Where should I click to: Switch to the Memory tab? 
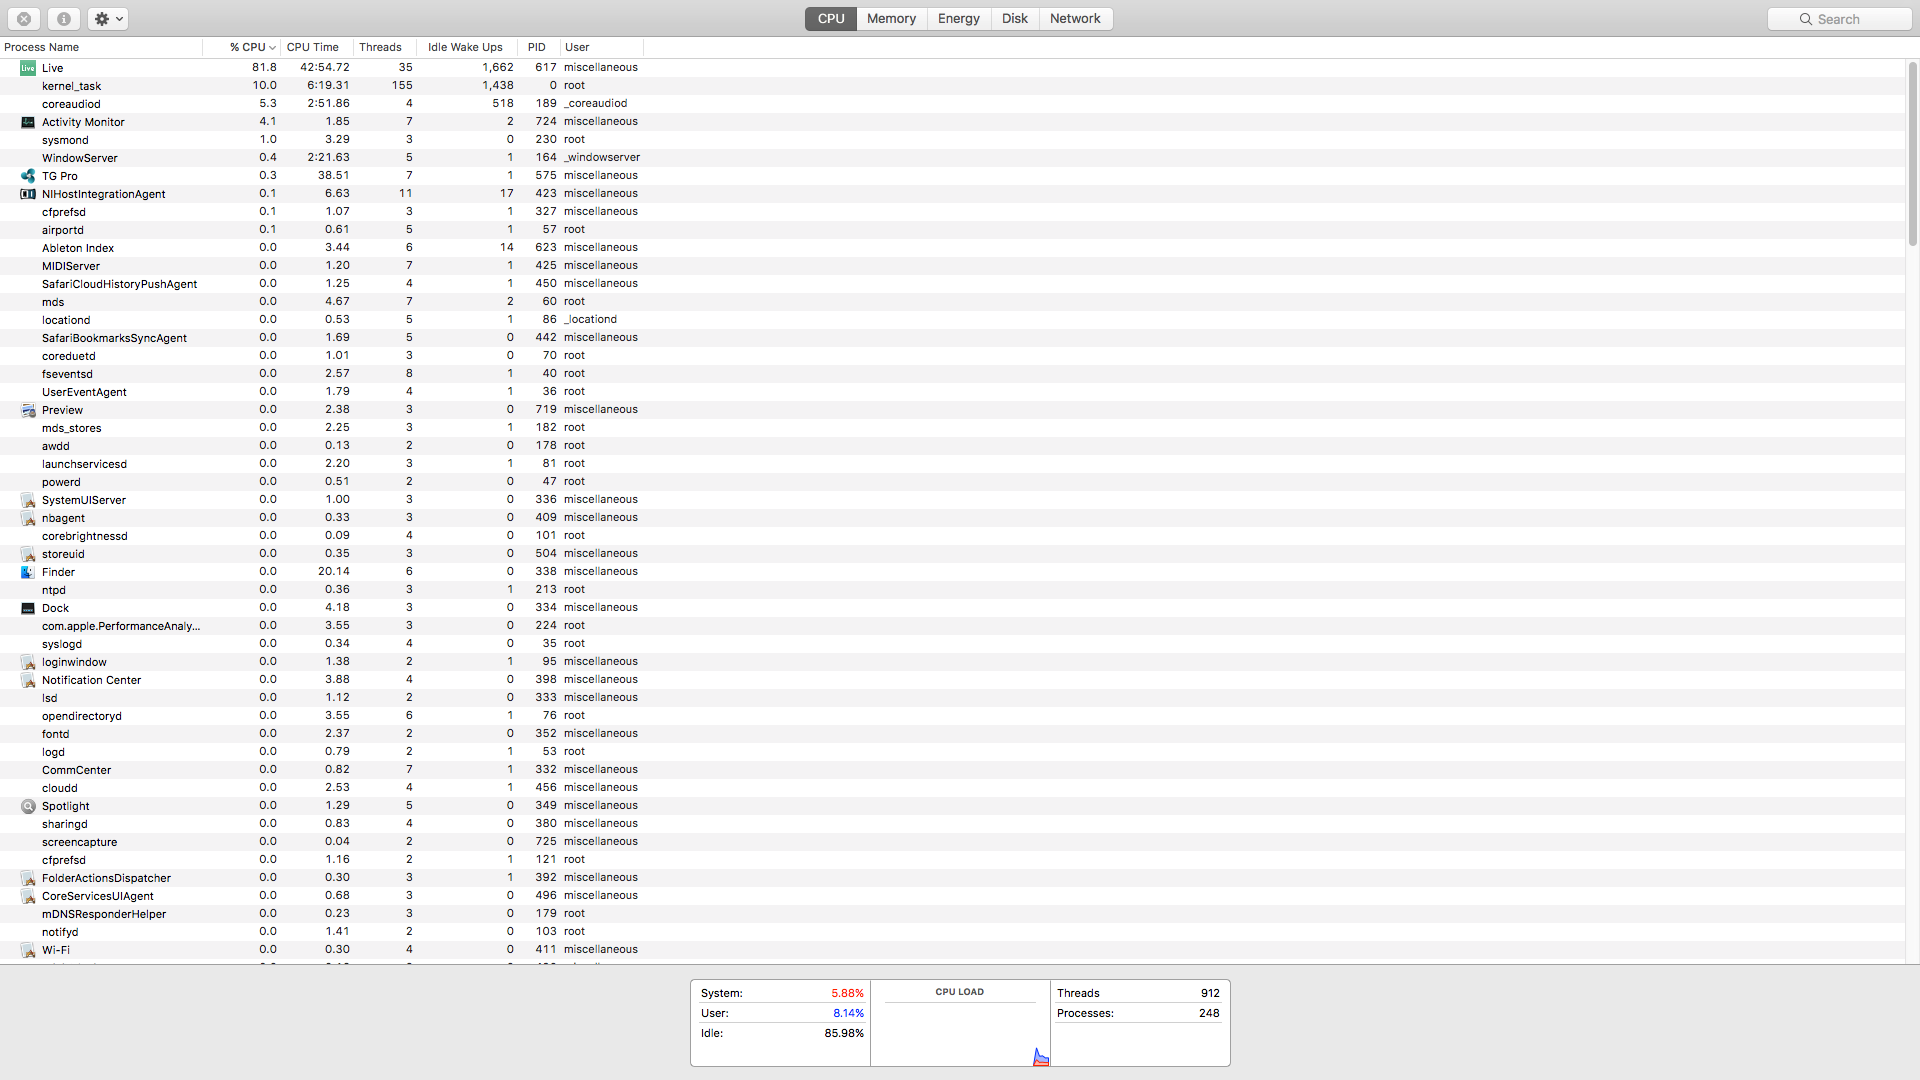(x=891, y=19)
